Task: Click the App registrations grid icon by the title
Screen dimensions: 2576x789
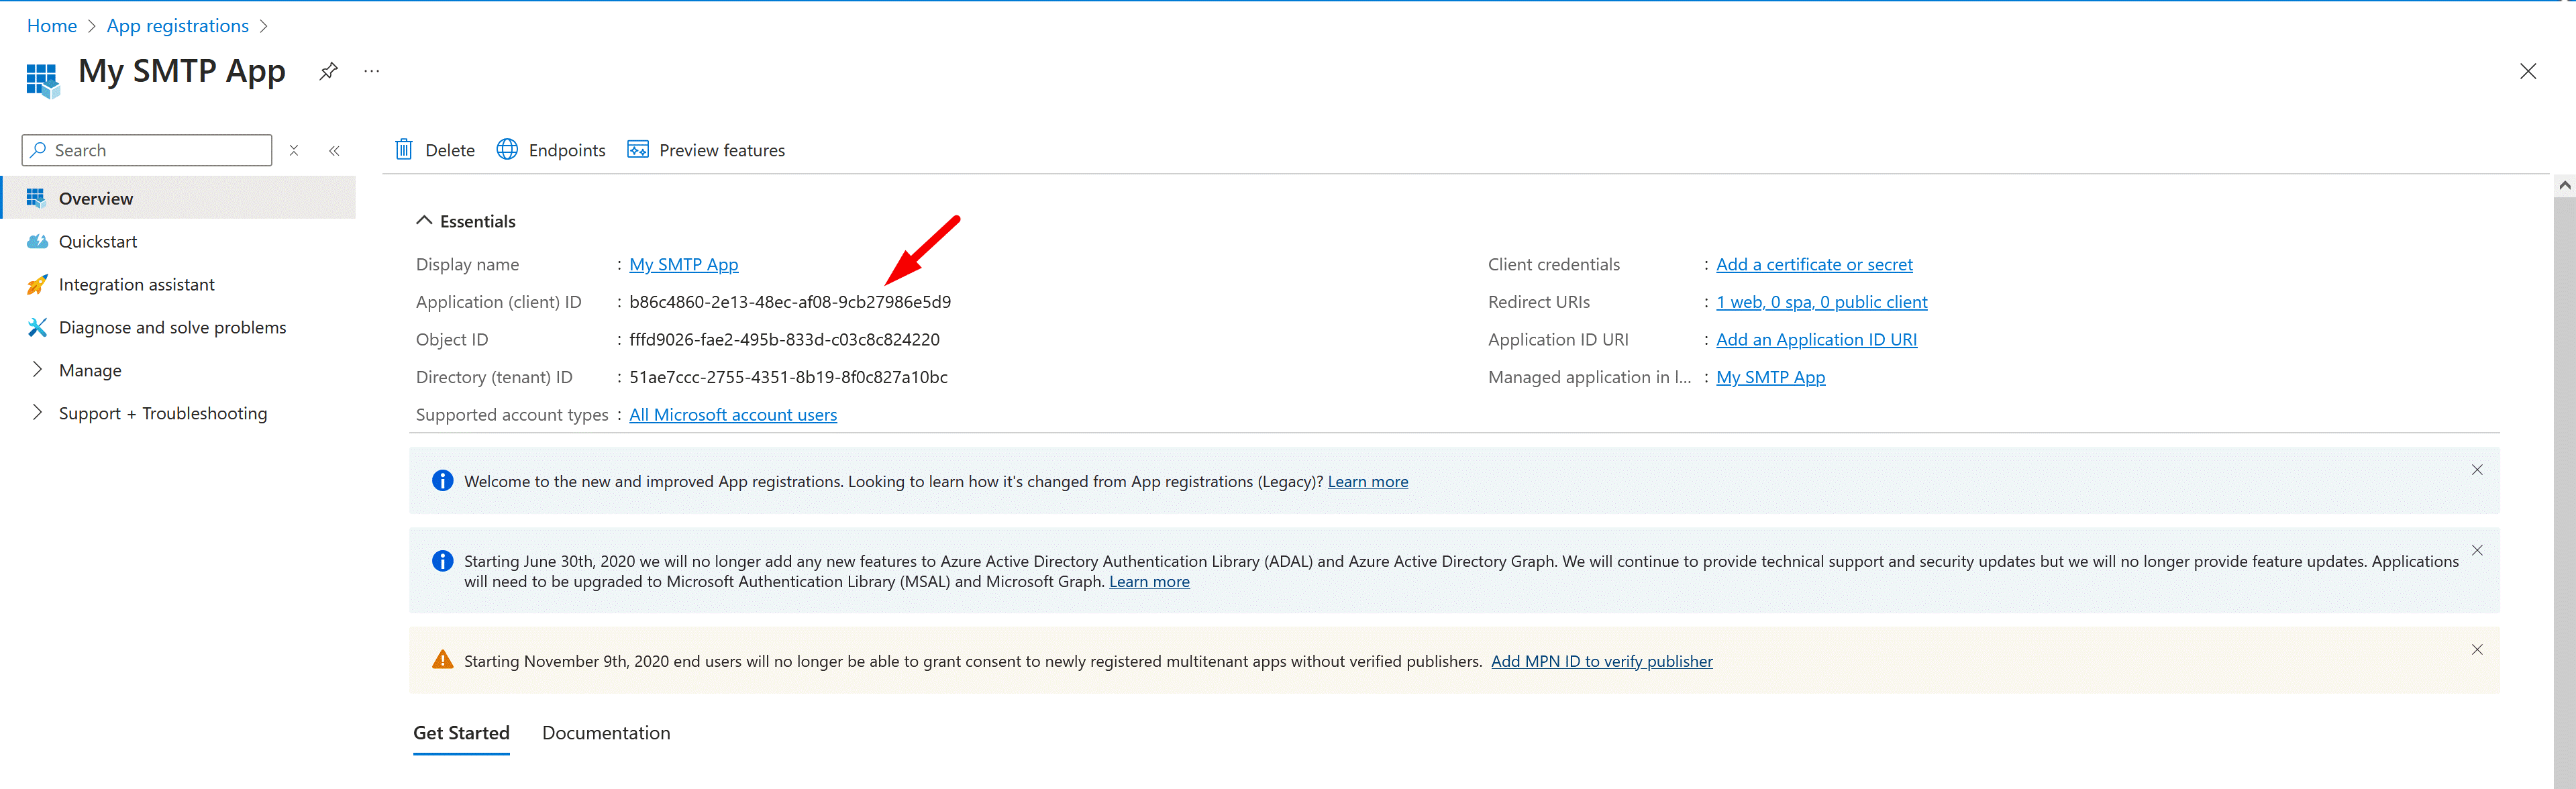Action: [x=42, y=80]
